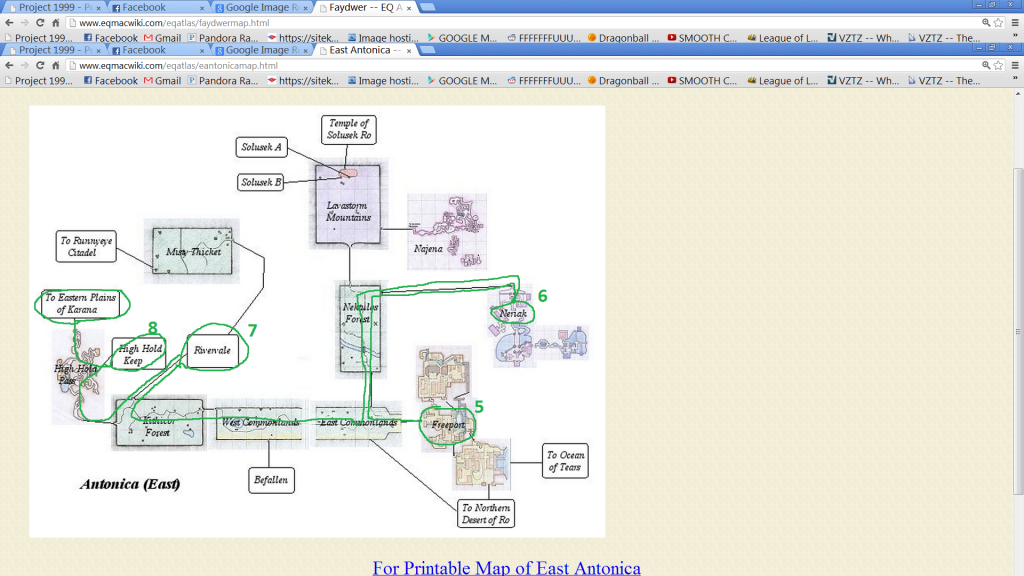Click Solusek B label on map

click(x=261, y=182)
